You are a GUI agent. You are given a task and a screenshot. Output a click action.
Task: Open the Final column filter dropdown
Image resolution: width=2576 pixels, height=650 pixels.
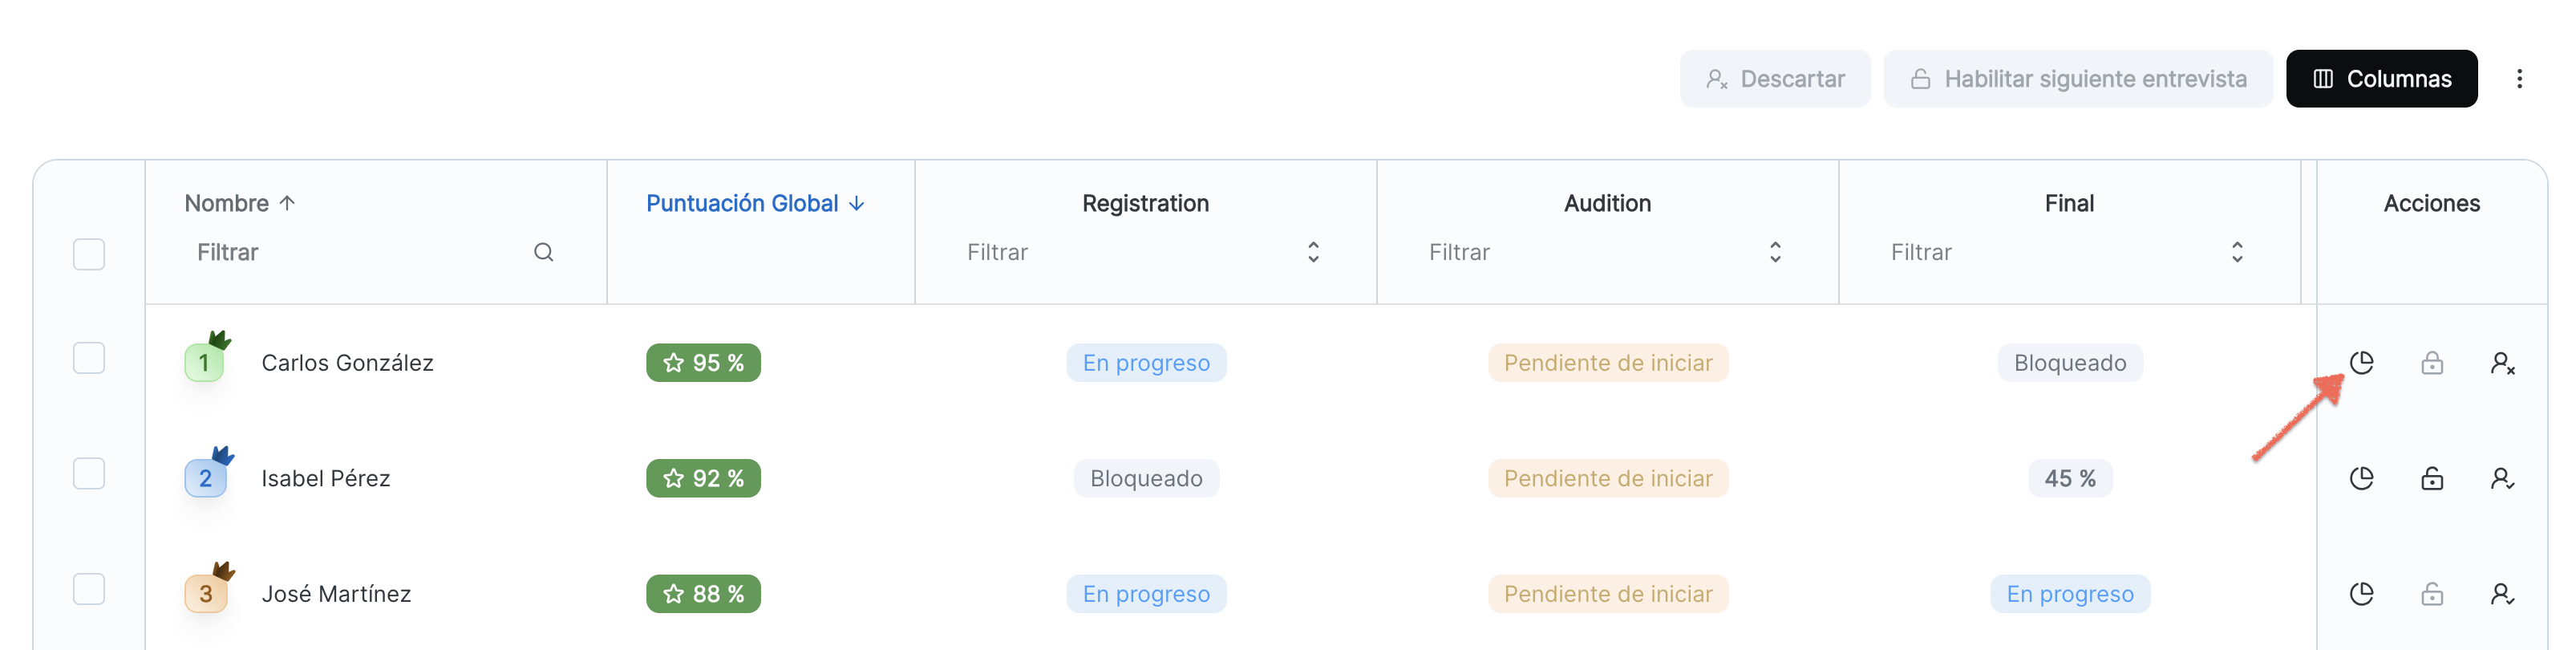pos(2068,252)
